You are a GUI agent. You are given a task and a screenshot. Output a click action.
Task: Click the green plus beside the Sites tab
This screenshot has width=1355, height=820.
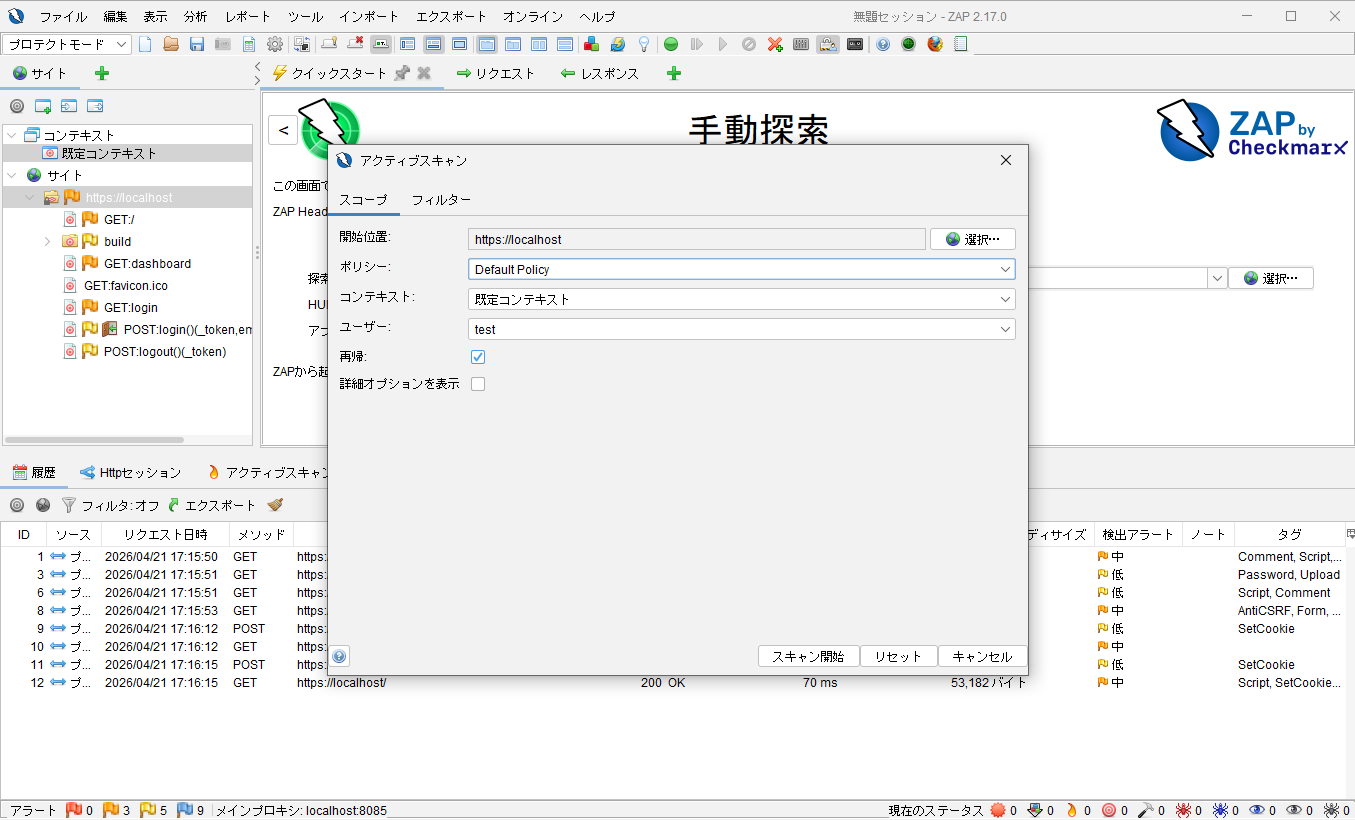coord(102,73)
